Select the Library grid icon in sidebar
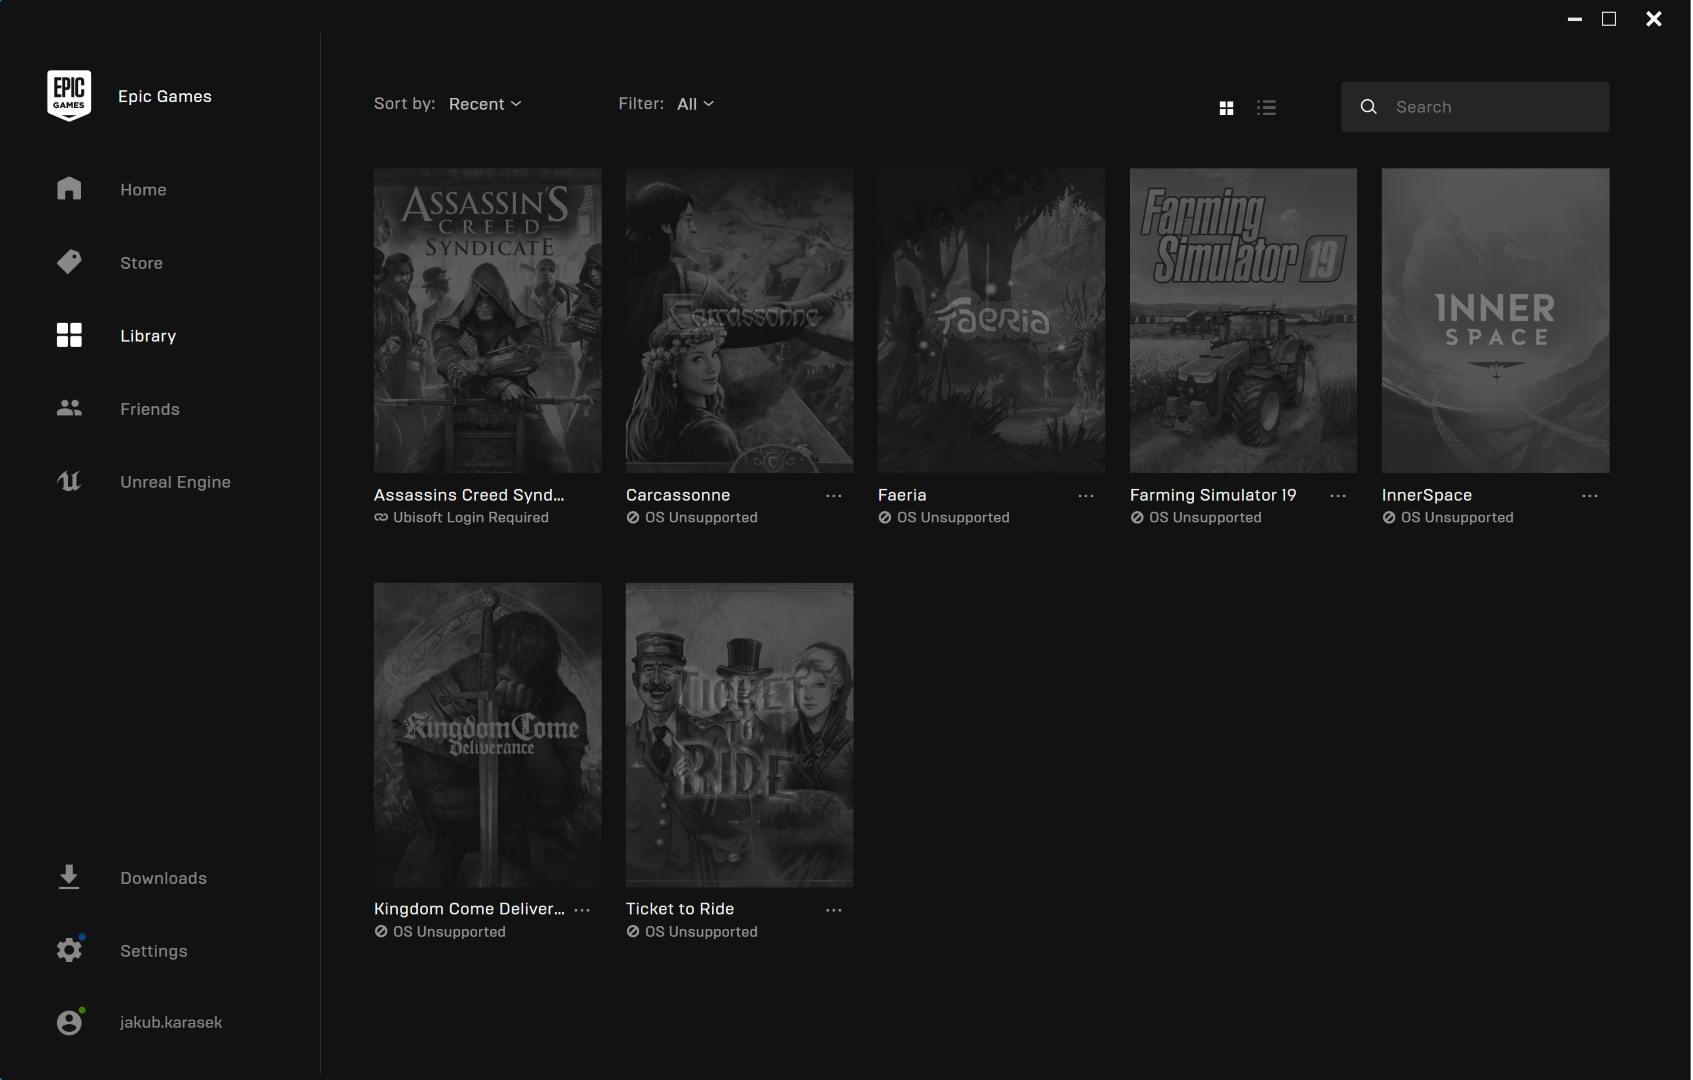 coord(69,335)
